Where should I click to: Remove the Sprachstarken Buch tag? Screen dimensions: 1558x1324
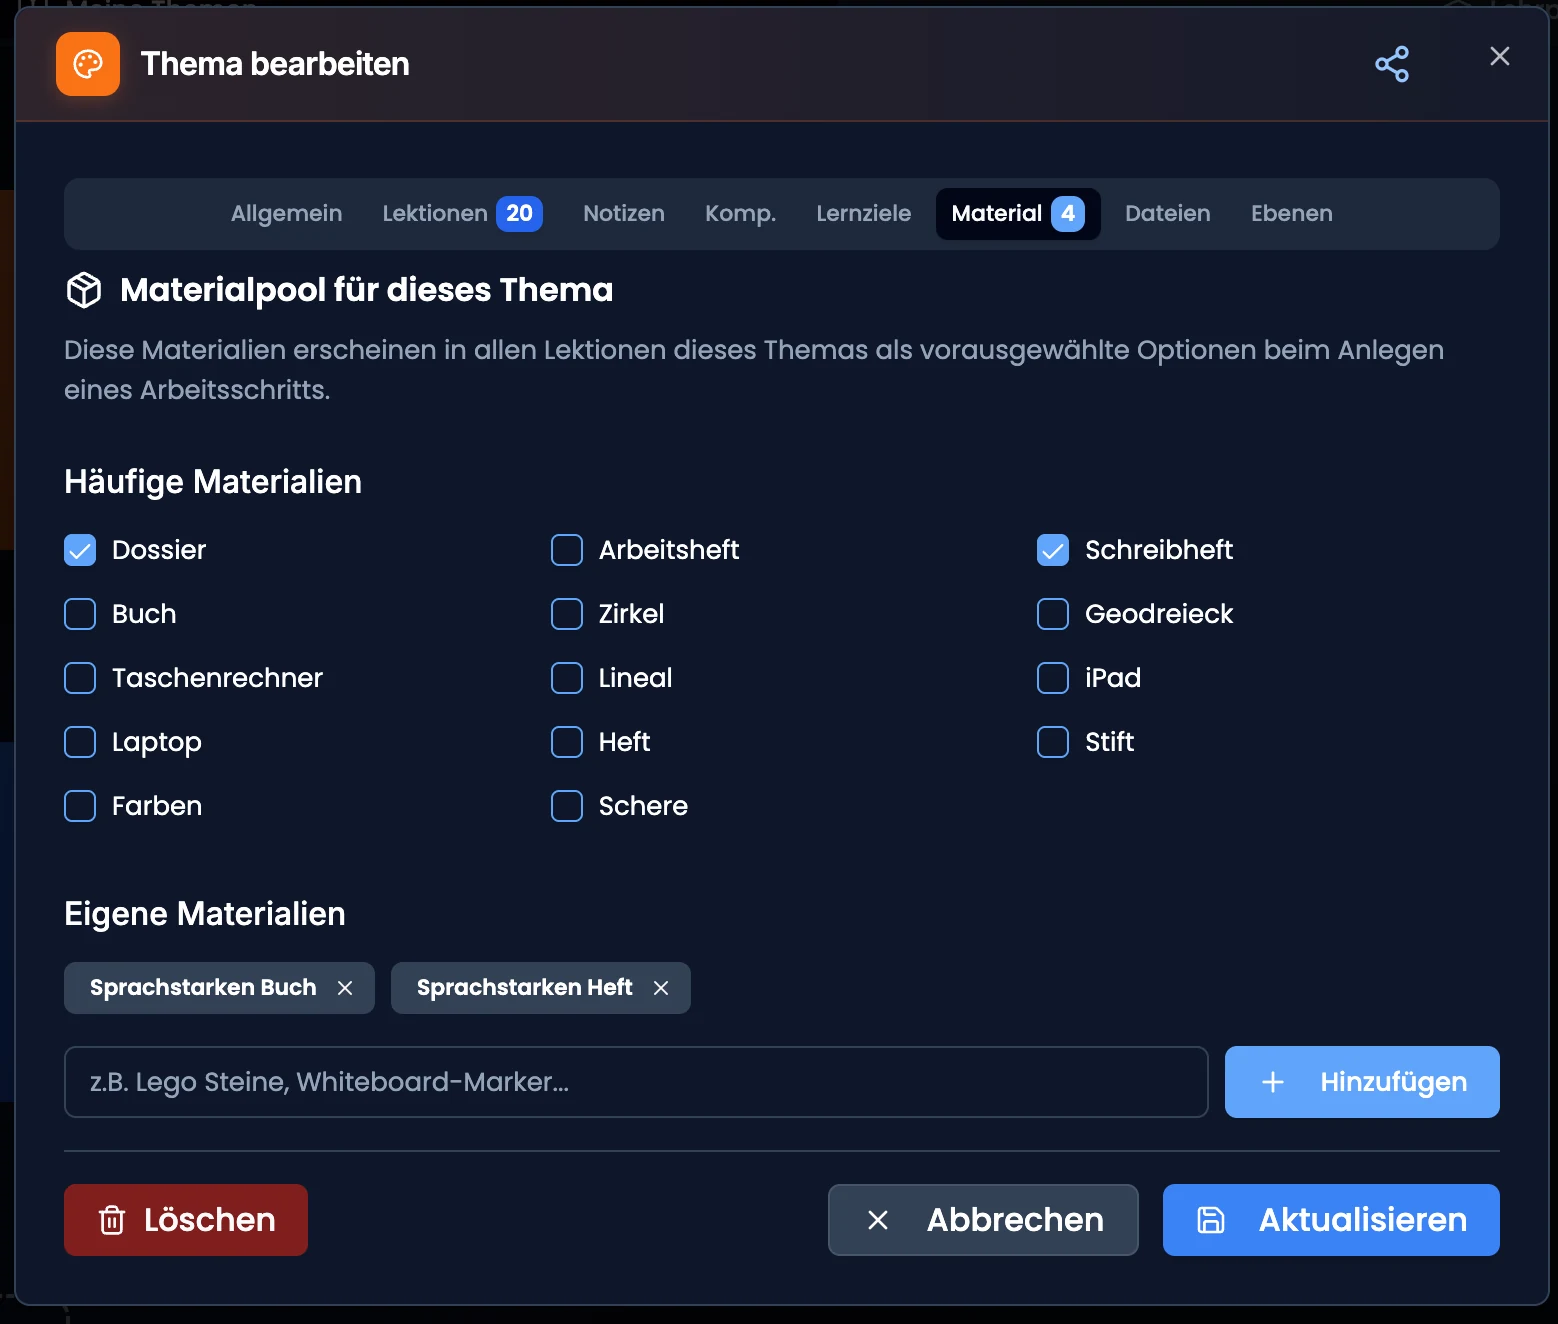(345, 988)
